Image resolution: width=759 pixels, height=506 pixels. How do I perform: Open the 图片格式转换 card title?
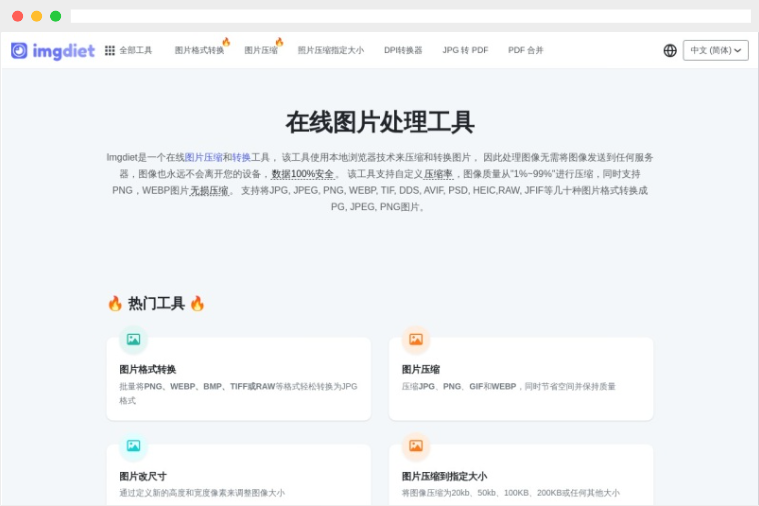(147, 369)
